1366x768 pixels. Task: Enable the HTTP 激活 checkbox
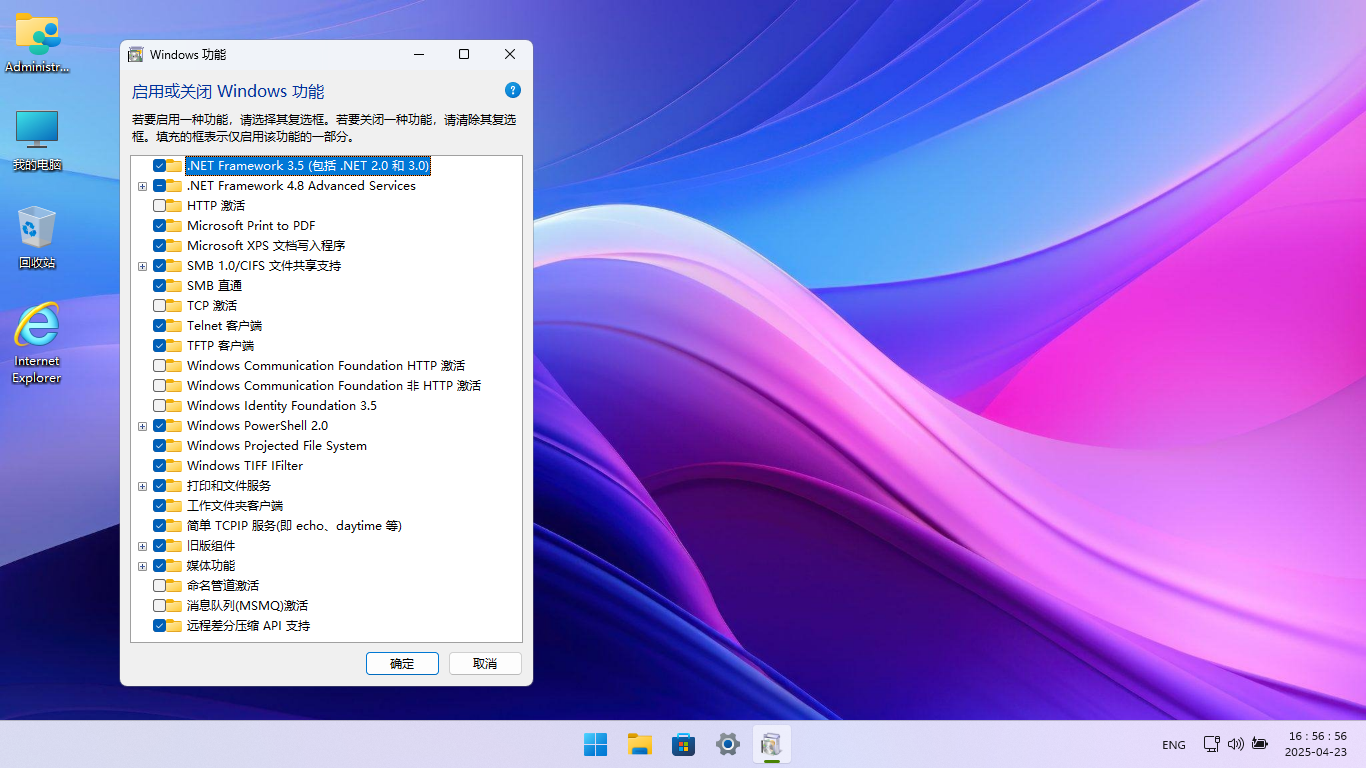[x=159, y=205]
